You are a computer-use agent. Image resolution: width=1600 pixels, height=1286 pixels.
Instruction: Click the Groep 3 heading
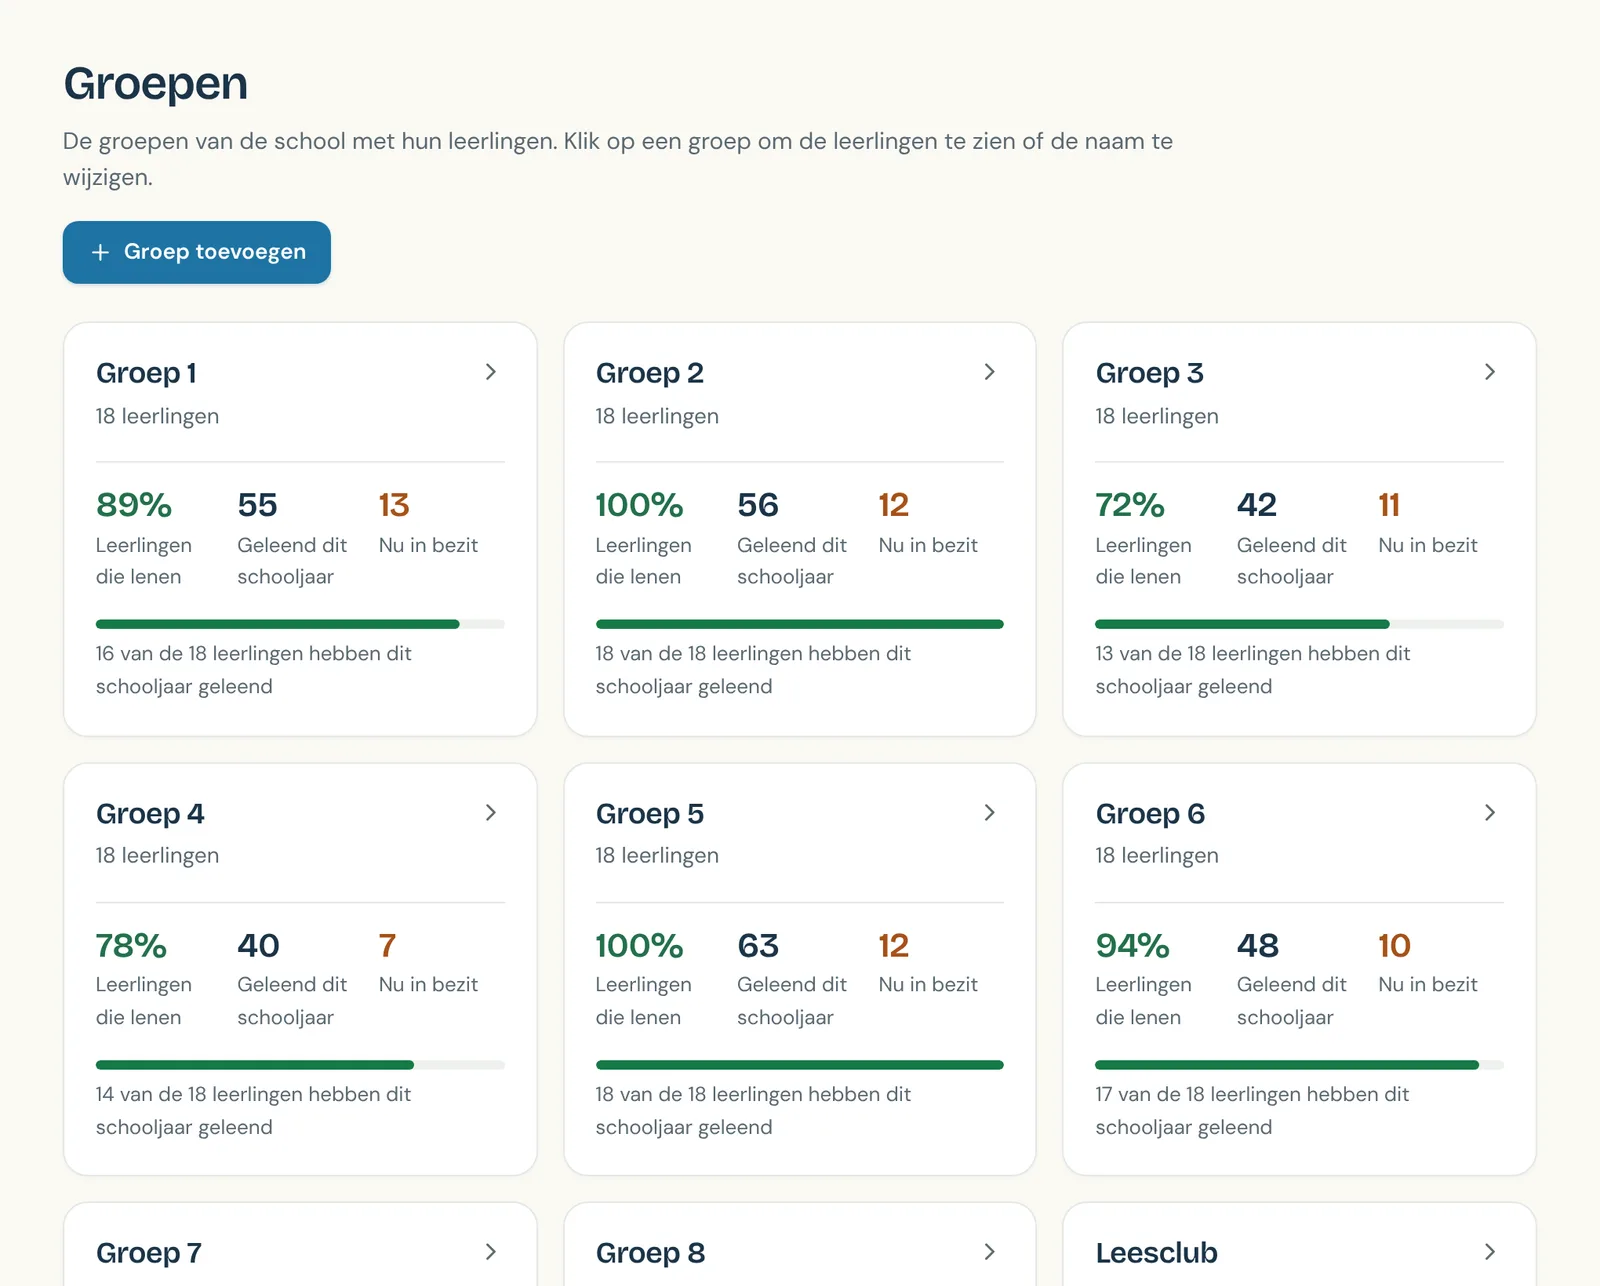1150,373
